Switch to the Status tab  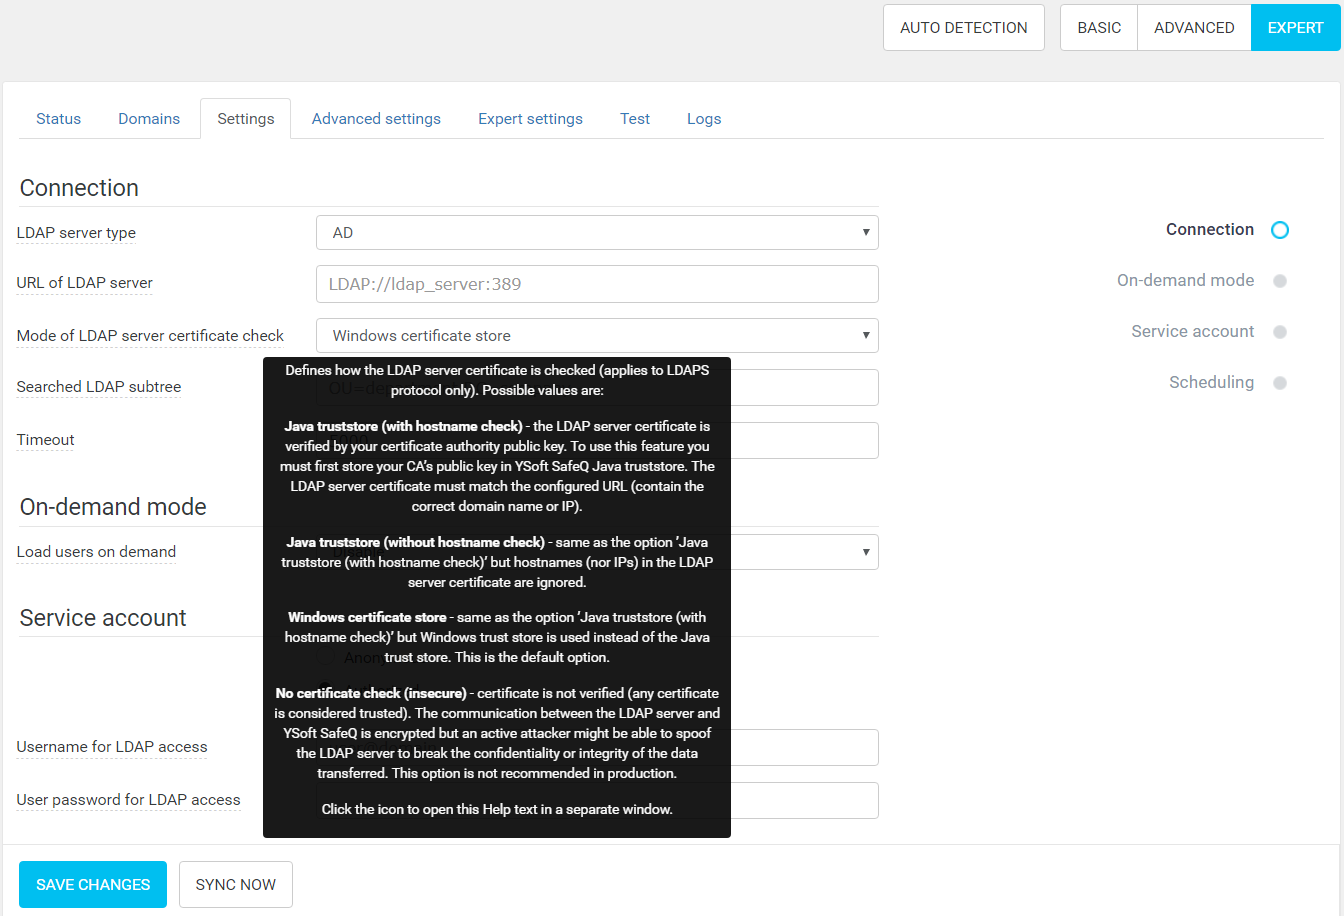58,119
